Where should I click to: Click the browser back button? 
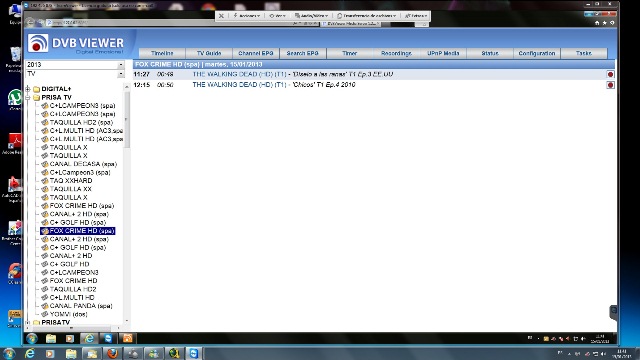pyautogui.click(x=30, y=22)
